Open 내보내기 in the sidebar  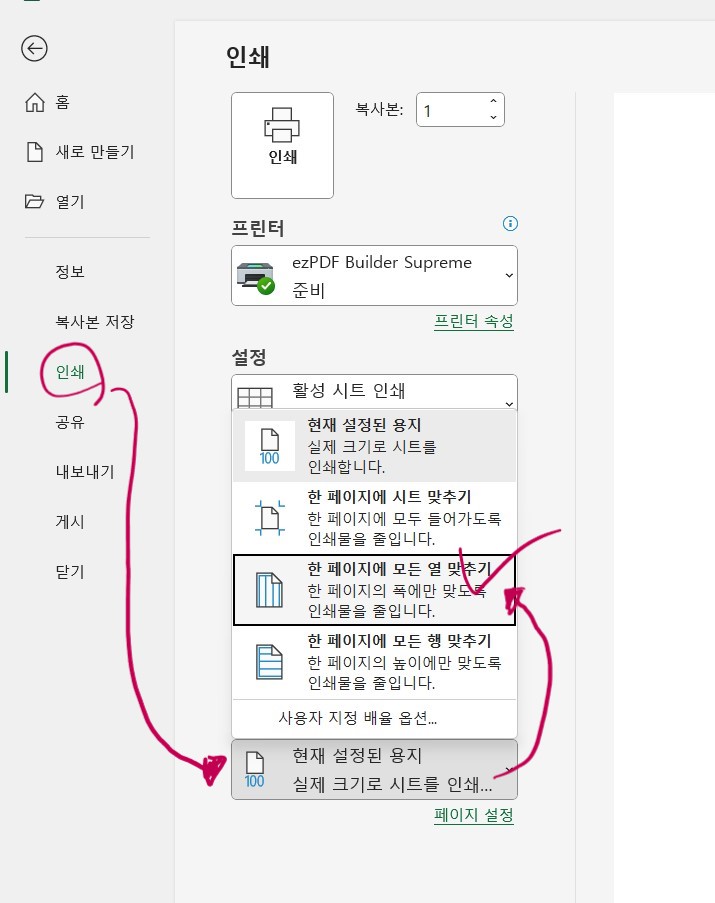(x=85, y=472)
